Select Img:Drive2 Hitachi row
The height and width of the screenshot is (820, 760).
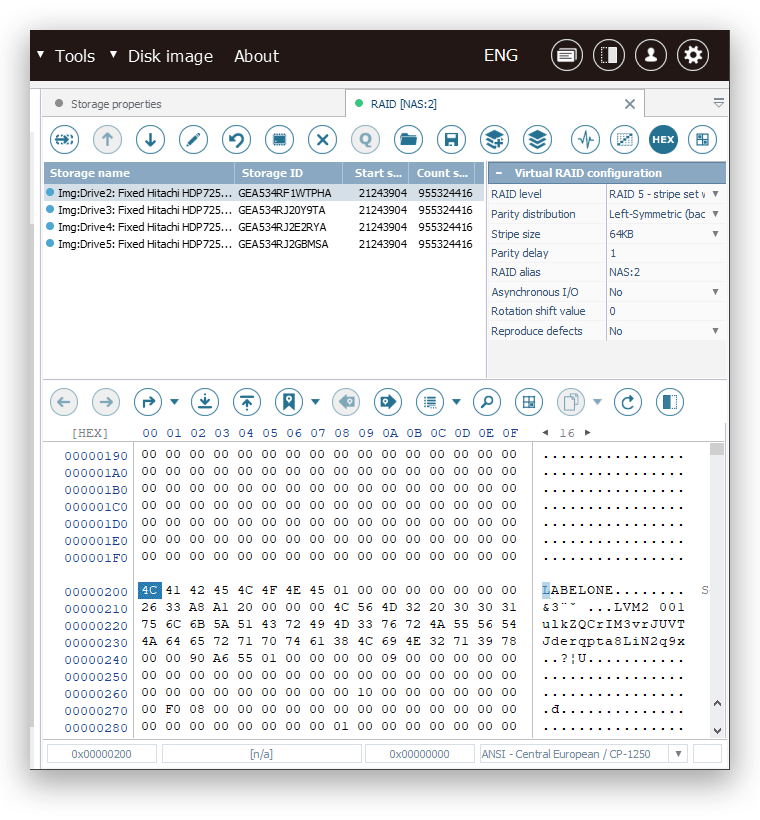pos(264,193)
